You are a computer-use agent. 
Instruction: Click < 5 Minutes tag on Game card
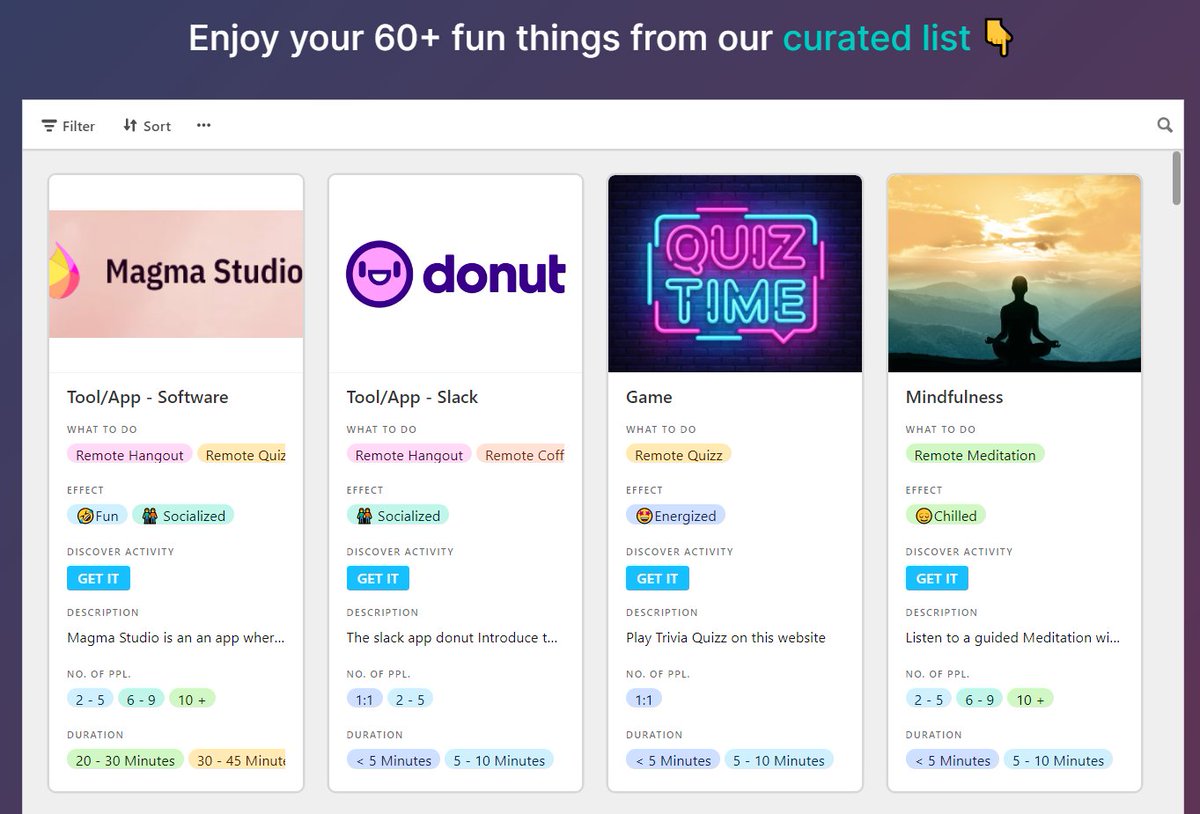click(673, 760)
